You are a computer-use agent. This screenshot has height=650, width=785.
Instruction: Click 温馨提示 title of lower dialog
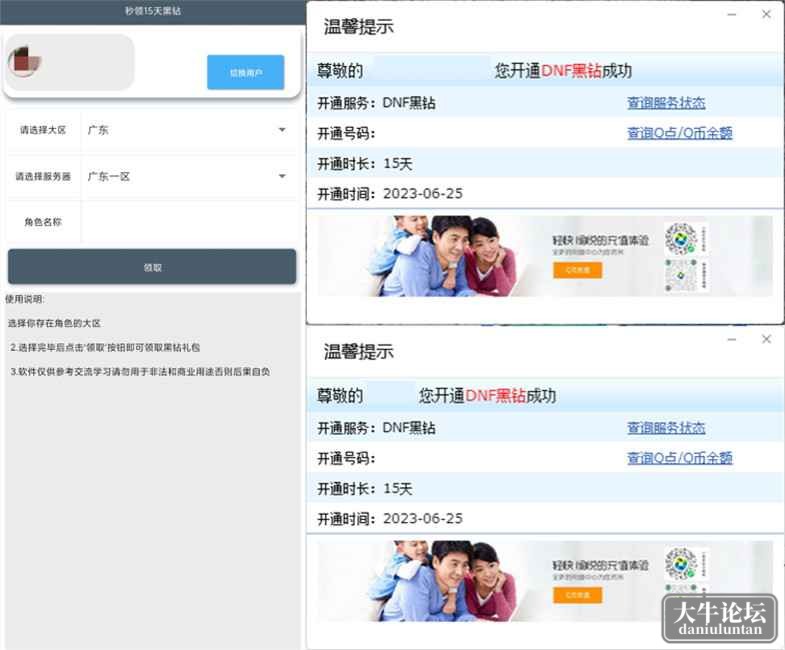358,352
